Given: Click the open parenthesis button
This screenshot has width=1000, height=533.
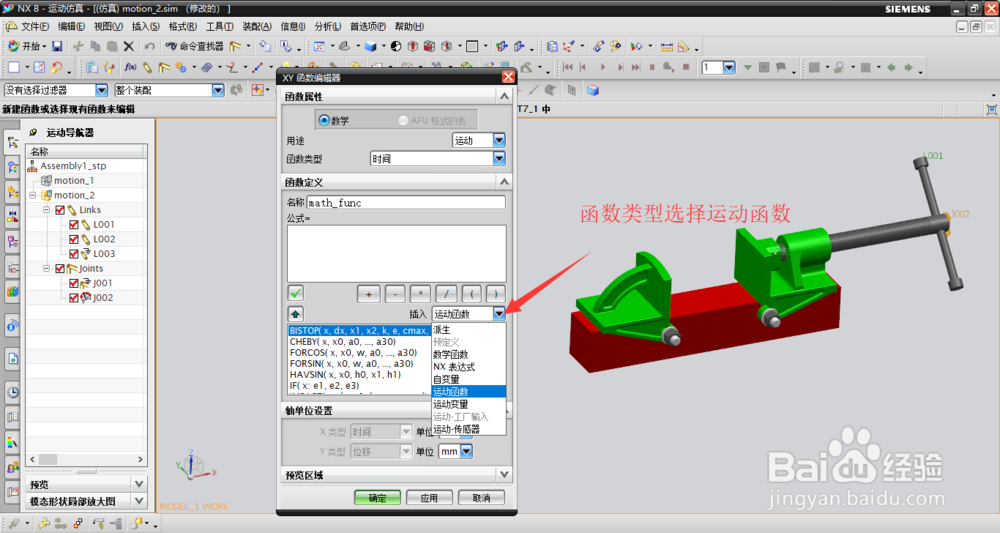Looking at the screenshot, I should coord(471,294).
